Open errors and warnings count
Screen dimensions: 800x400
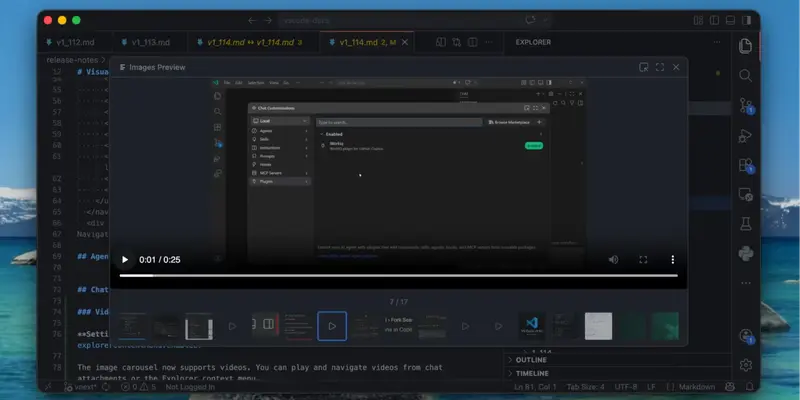pos(138,387)
